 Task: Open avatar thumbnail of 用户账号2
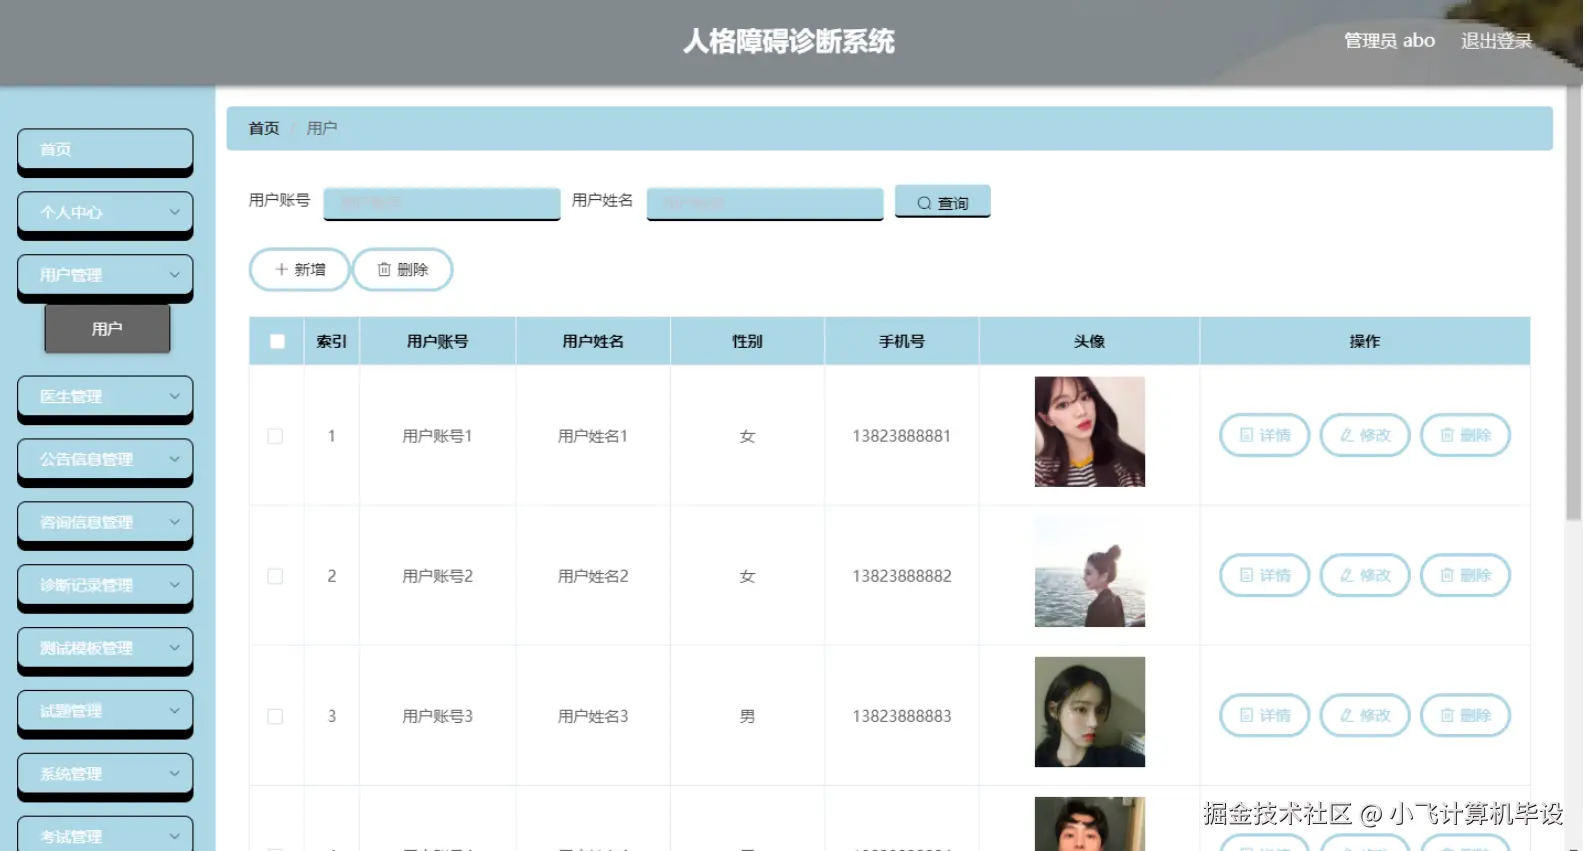click(1089, 572)
